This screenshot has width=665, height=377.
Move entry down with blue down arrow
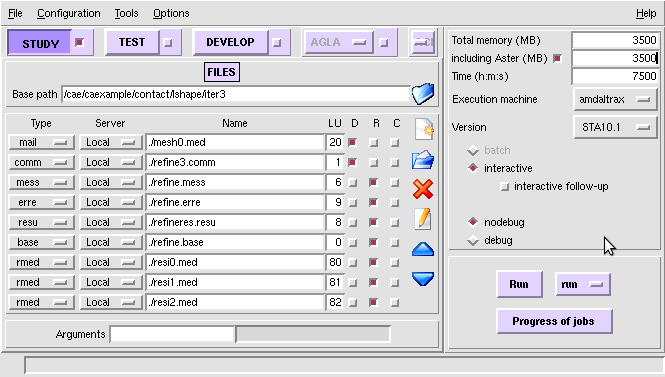[423, 279]
